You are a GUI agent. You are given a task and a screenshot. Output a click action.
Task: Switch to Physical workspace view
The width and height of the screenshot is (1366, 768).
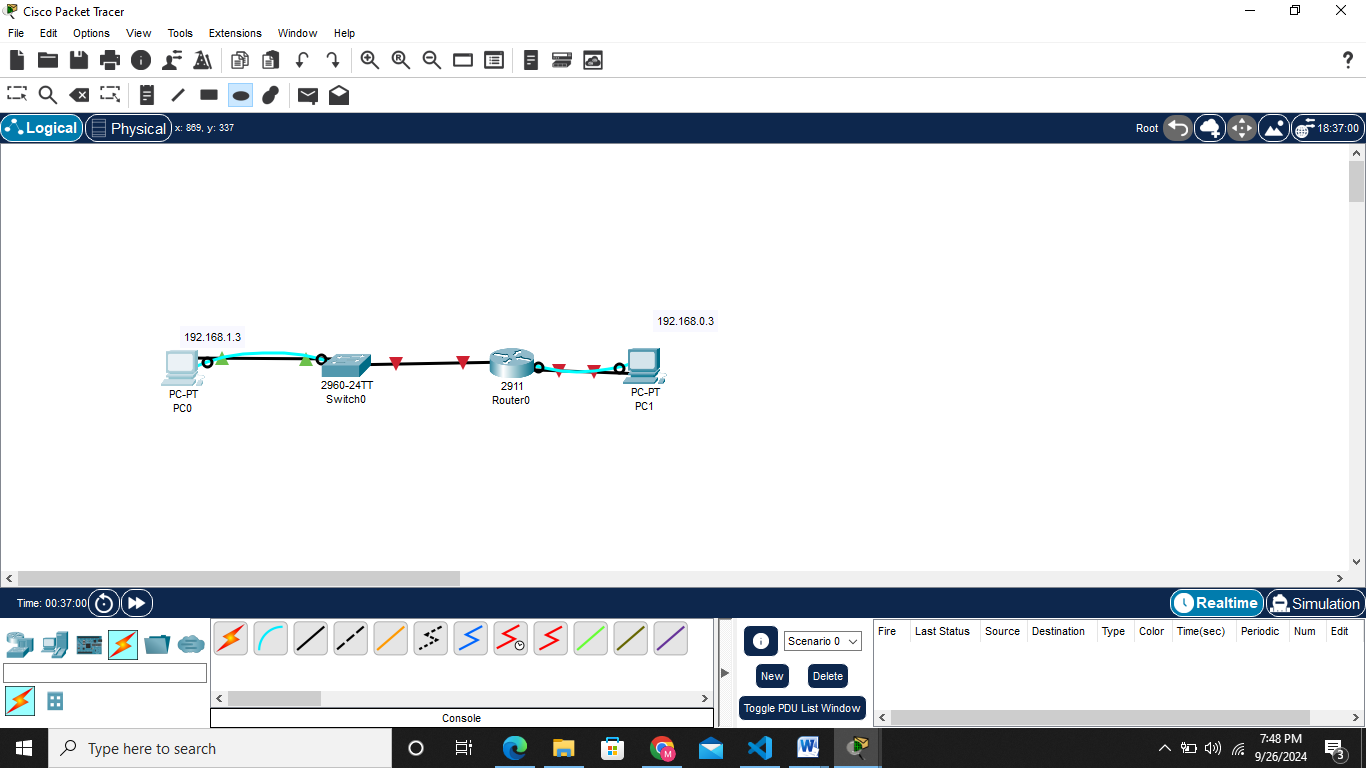tap(128, 128)
